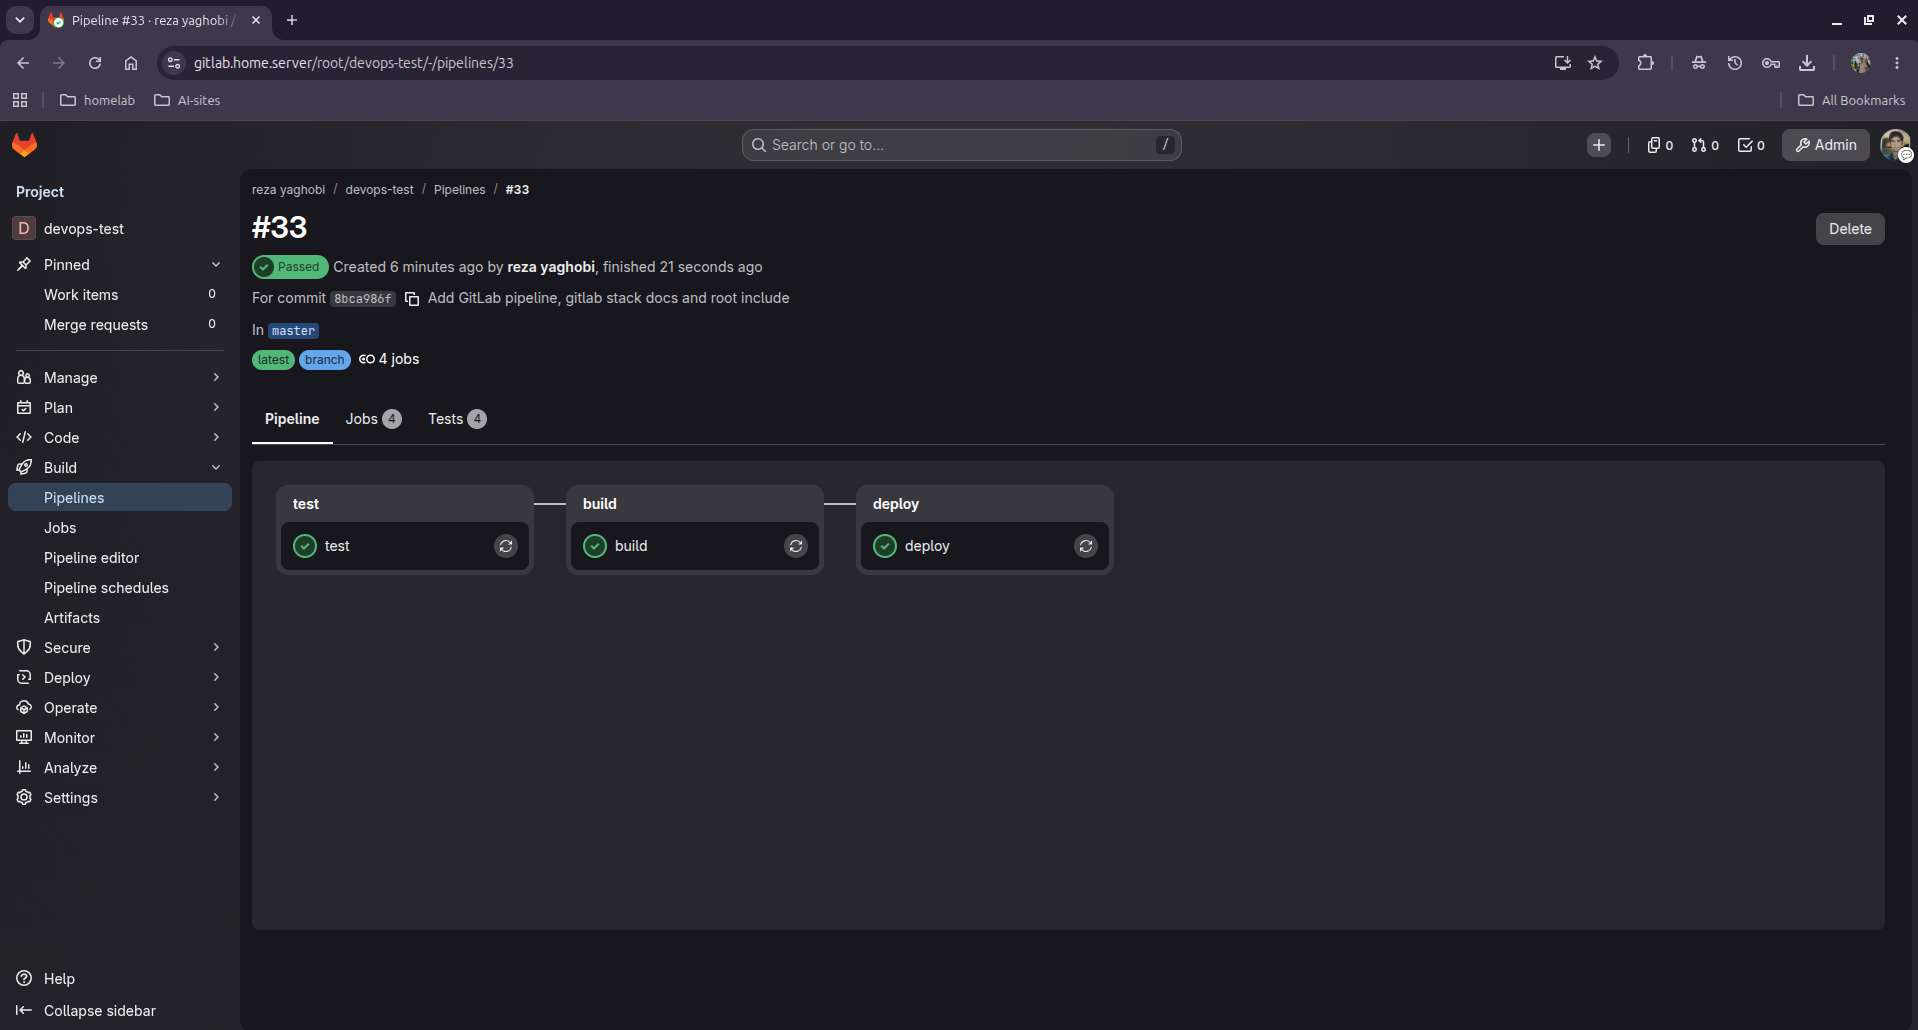Open commit 8bca986f link
This screenshot has width=1918, height=1030.
coord(363,299)
